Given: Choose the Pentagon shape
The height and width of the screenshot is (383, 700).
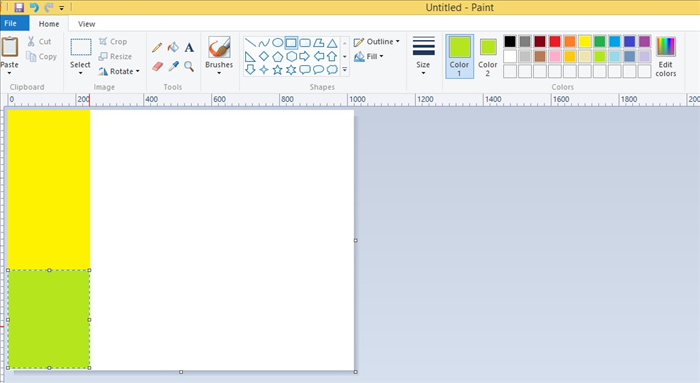Looking at the screenshot, I should (278, 56).
